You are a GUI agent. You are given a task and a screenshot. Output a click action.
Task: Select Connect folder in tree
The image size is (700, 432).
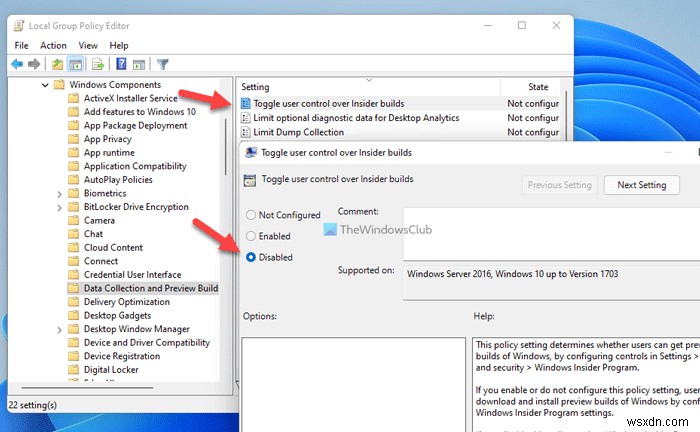coord(100,261)
